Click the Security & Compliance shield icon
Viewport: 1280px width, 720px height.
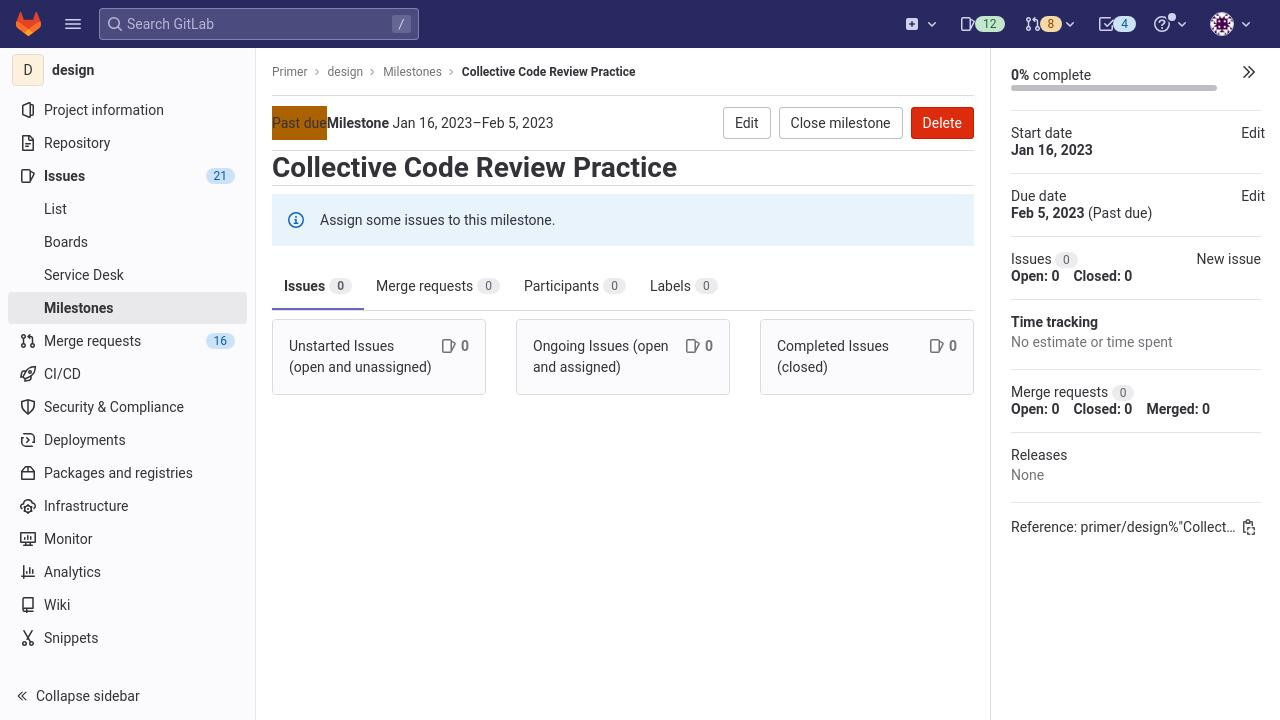point(28,407)
